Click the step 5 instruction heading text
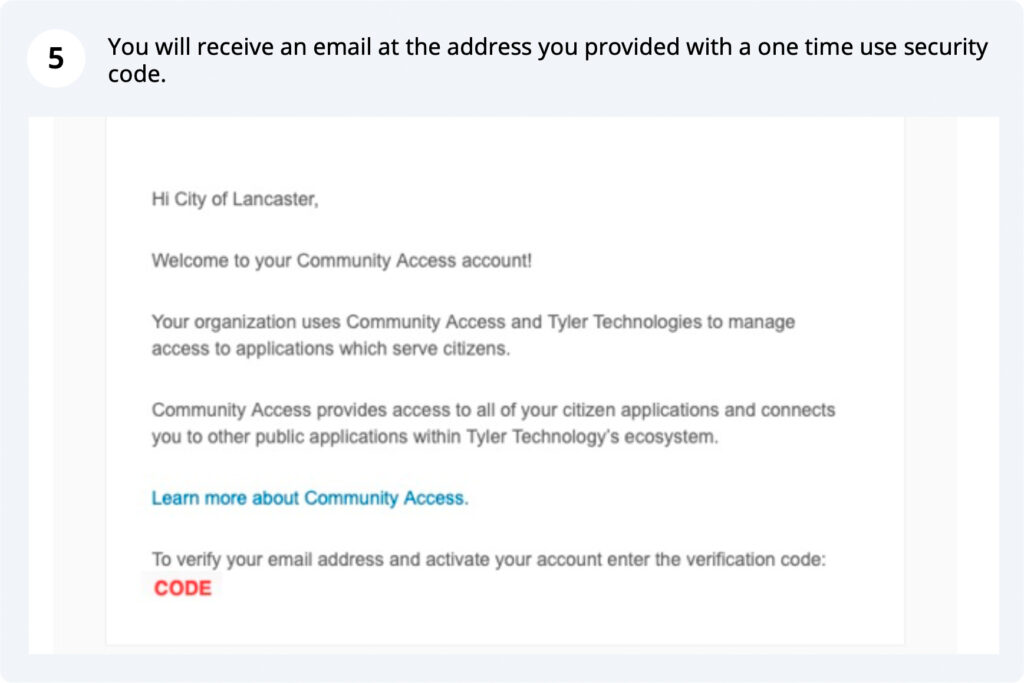 pos(547,60)
